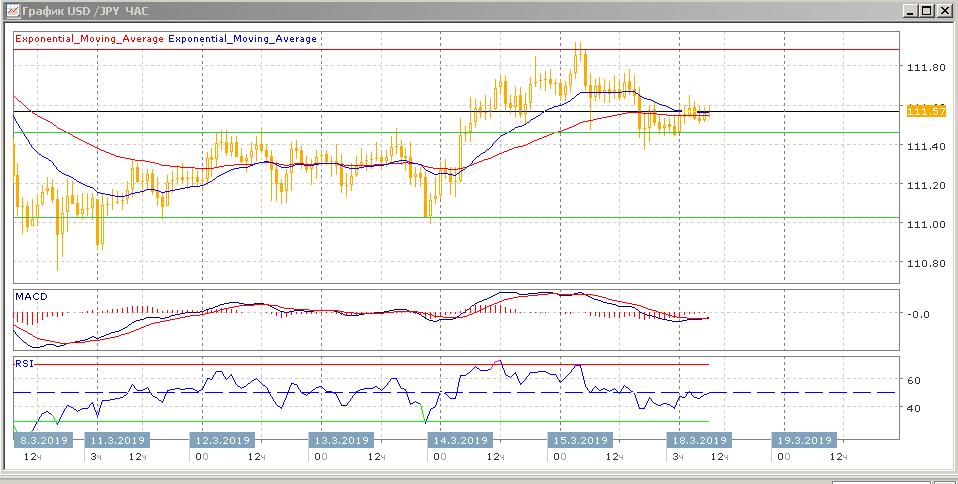Image resolution: width=958 pixels, height=484 pixels.
Task: Click the blue Exponential_Moving_Average legend label
Action: (x=243, y=39)
